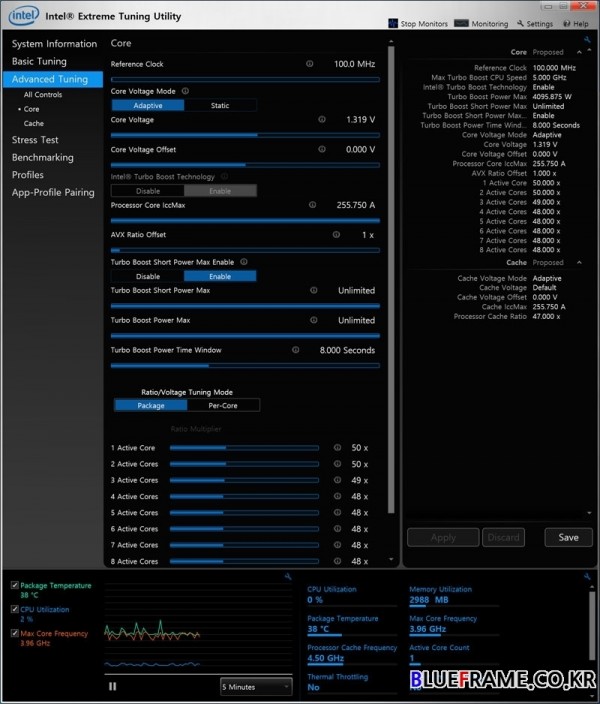
Task: Click the 1 Active Core info icon
Action: coord(337,448)
